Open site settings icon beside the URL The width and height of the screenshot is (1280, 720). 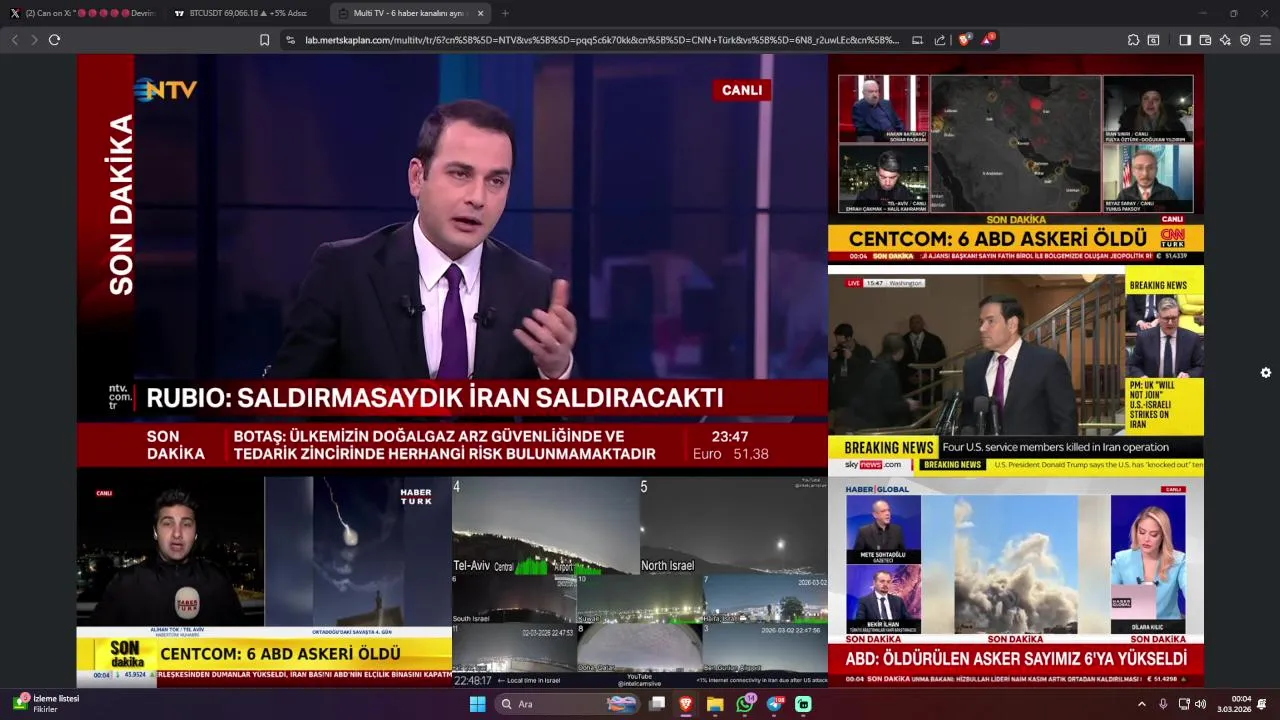click(290, 40)
